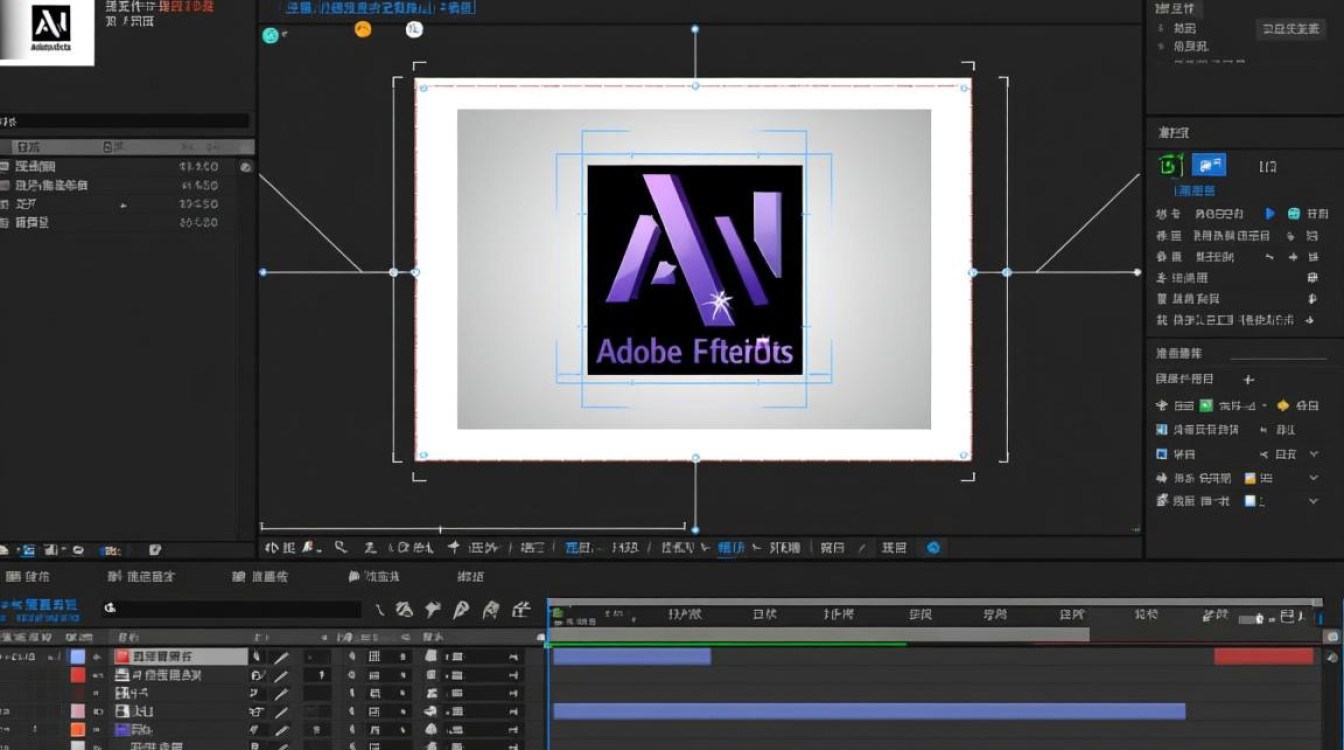This screenshot has width=1344, height=750.
Task: Select the long blue clip in the timeline
Action: click(869, 711)
